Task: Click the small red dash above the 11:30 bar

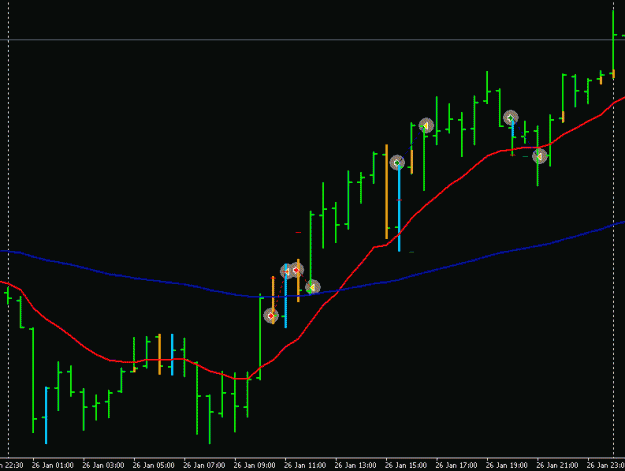Action: click(x=298, y=232)
